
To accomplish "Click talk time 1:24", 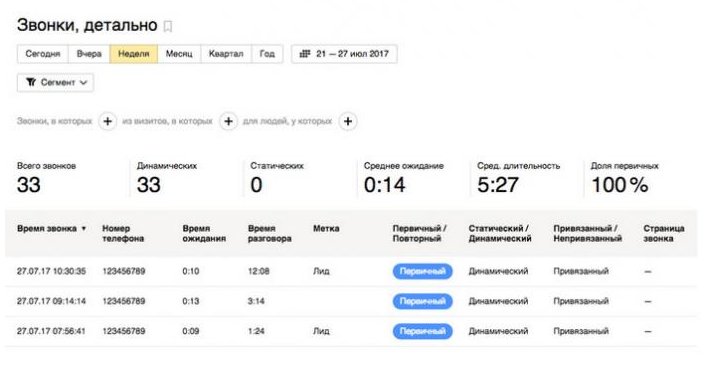I will coord(256,331).
